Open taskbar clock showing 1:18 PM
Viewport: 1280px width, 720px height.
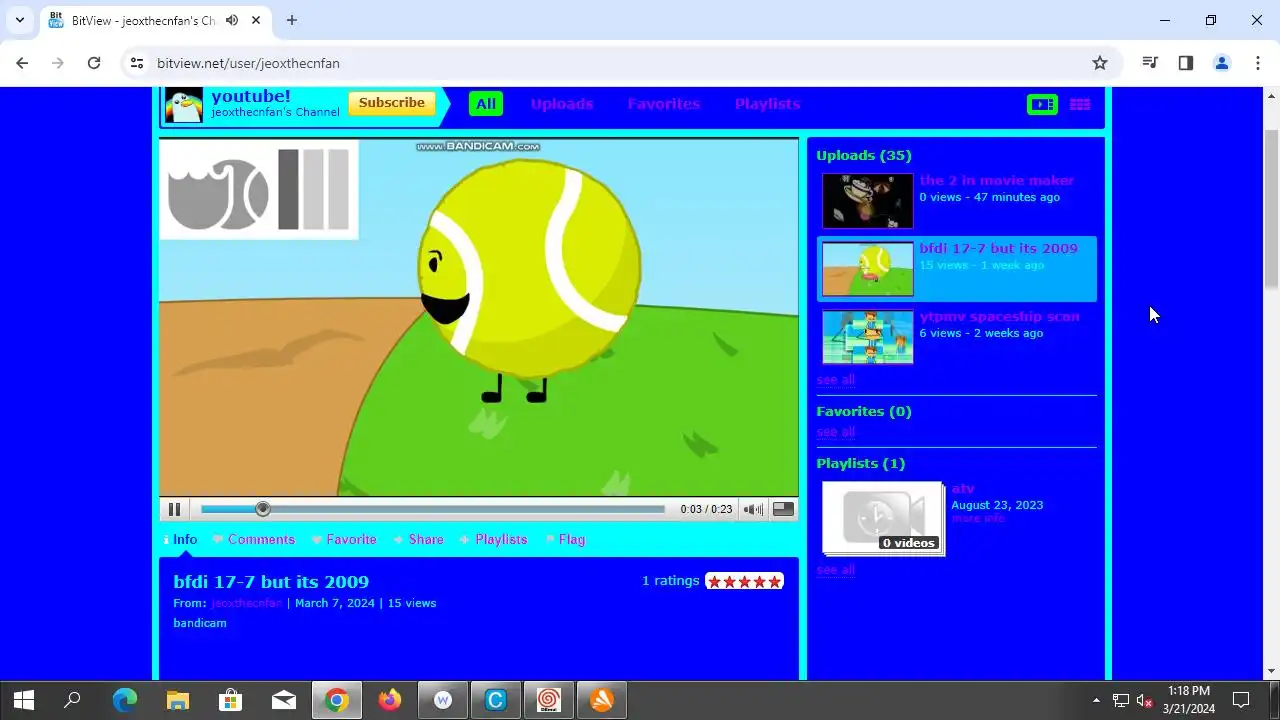point(1189,700)
